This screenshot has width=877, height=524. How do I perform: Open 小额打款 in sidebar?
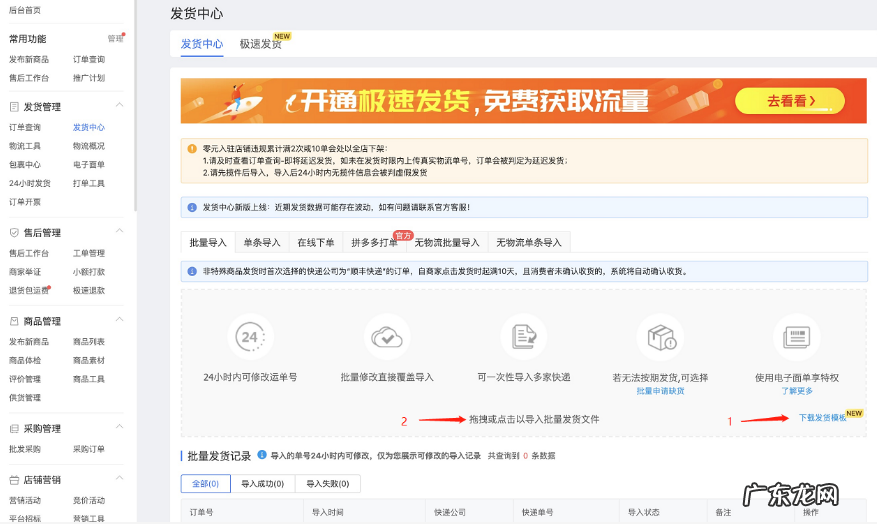click(89, 272)
